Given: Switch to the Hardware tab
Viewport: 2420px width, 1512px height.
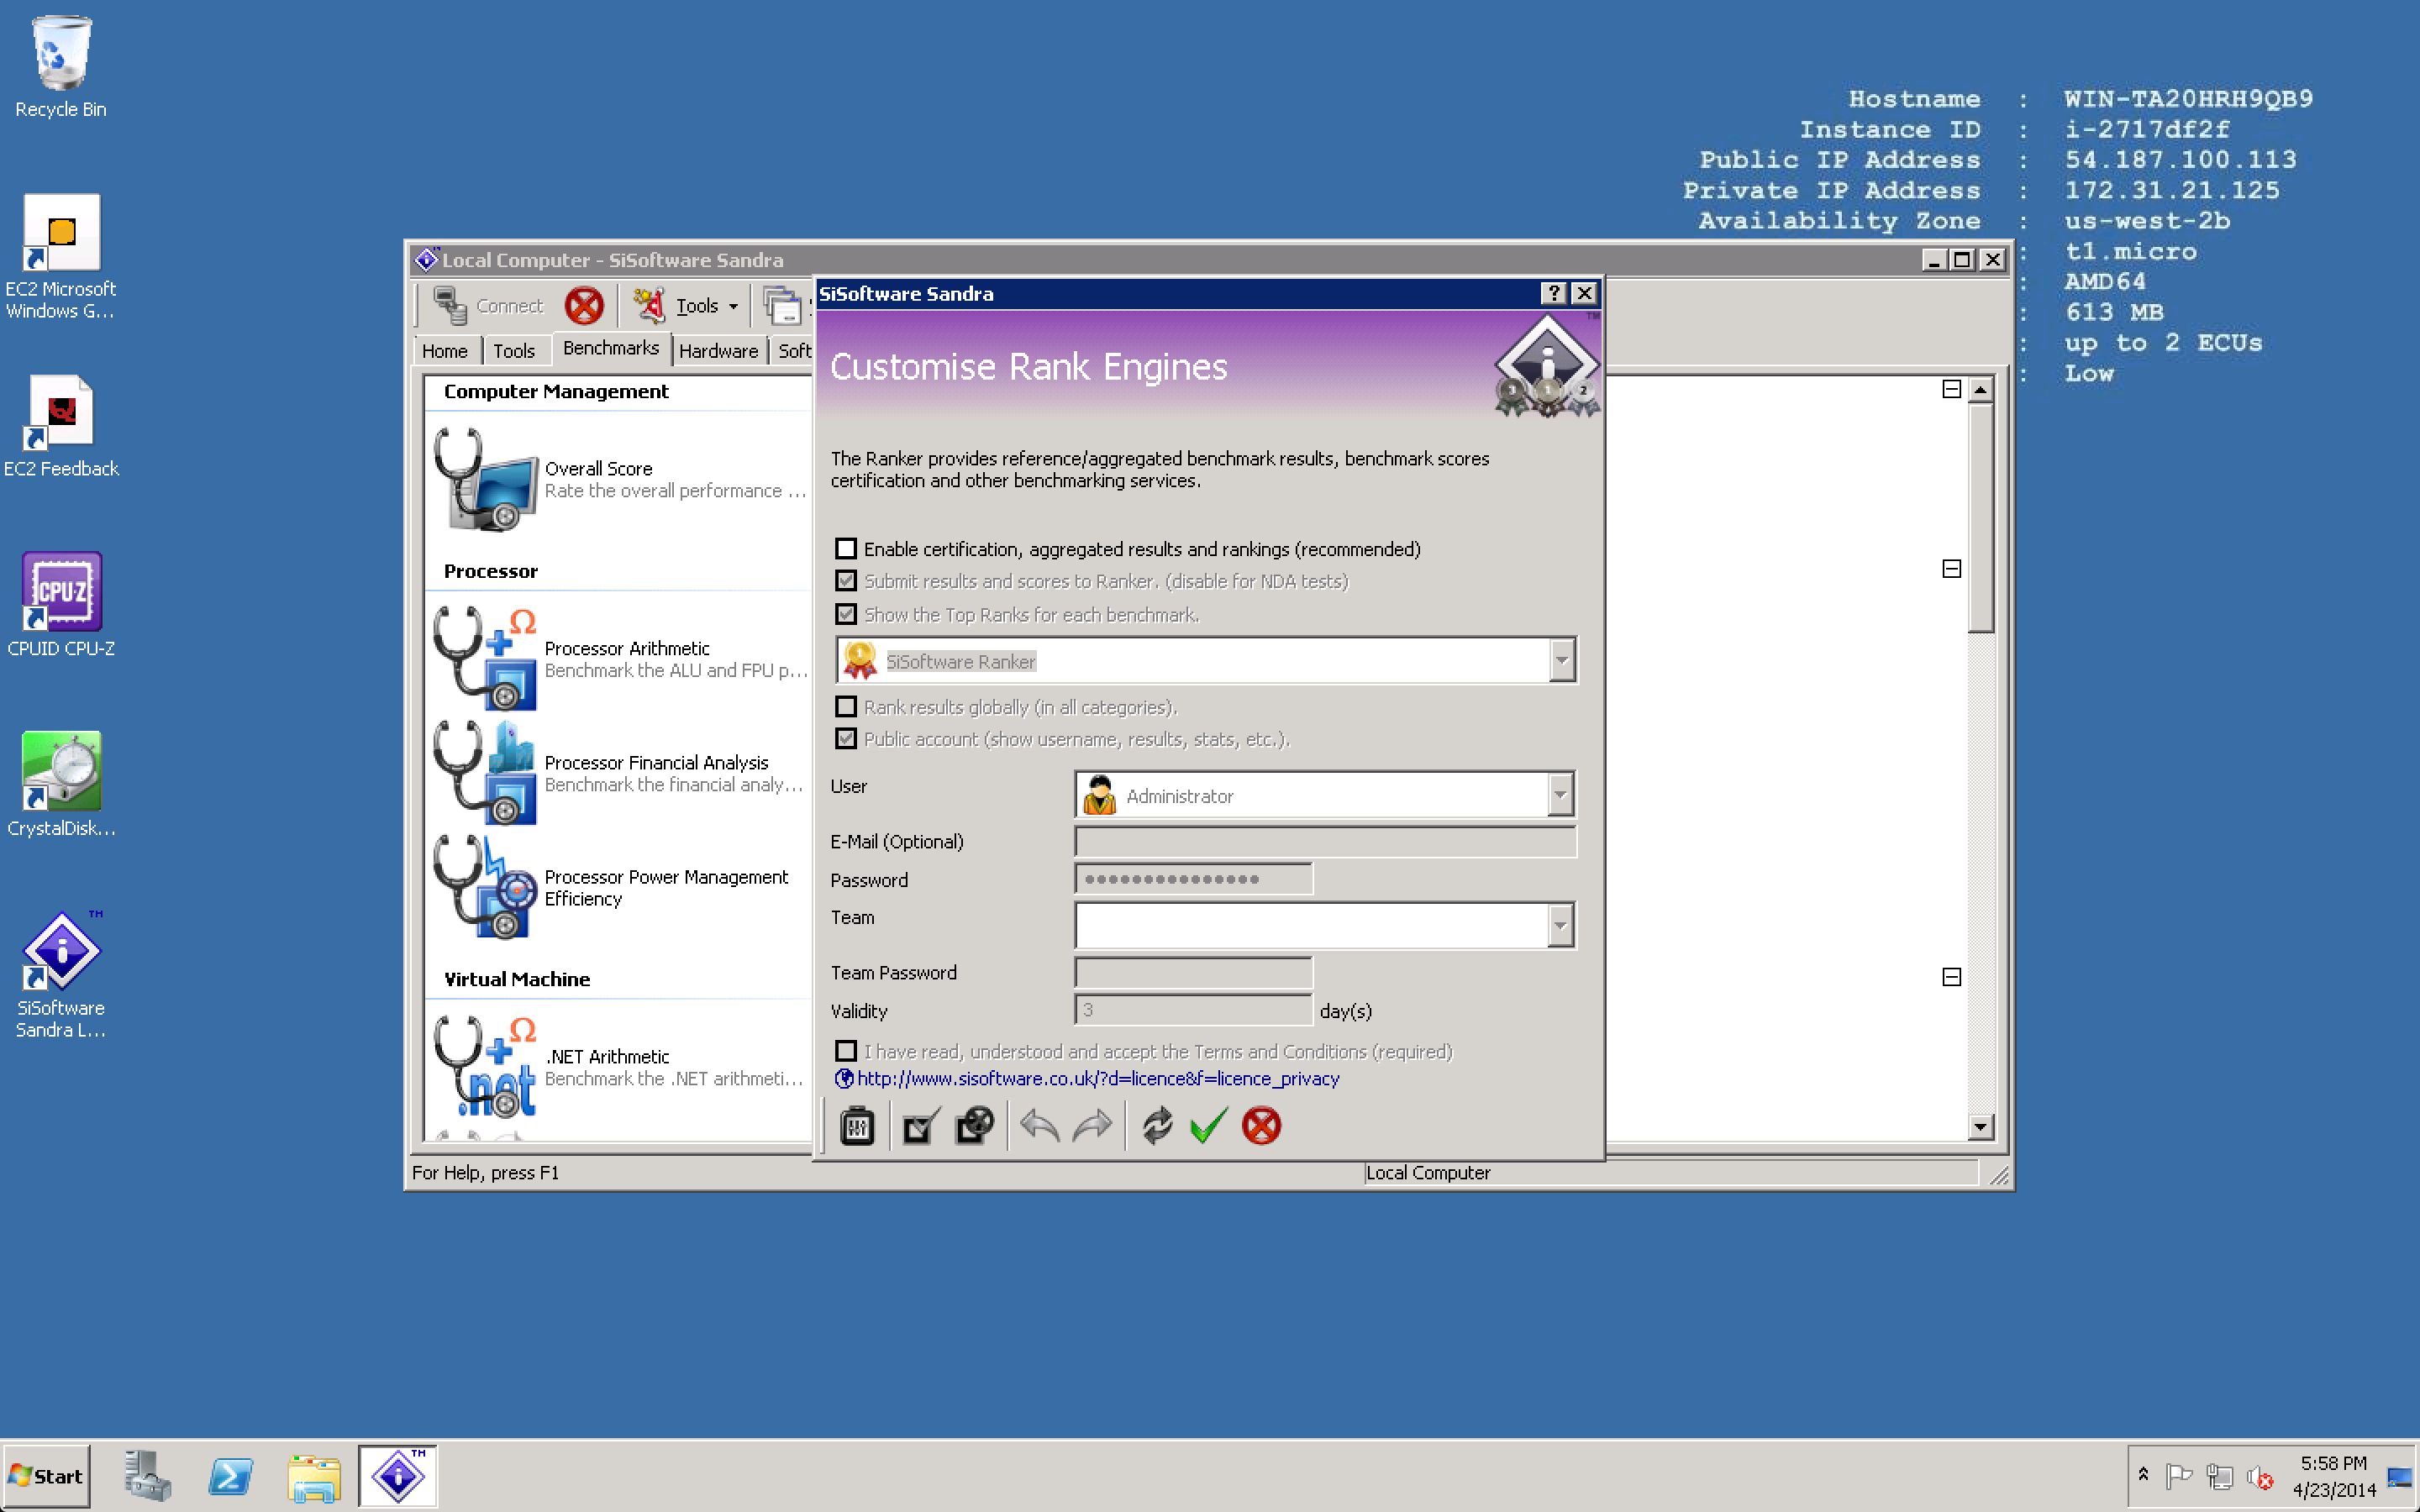Looking at the screenshot, I should [x=718, y=351].
